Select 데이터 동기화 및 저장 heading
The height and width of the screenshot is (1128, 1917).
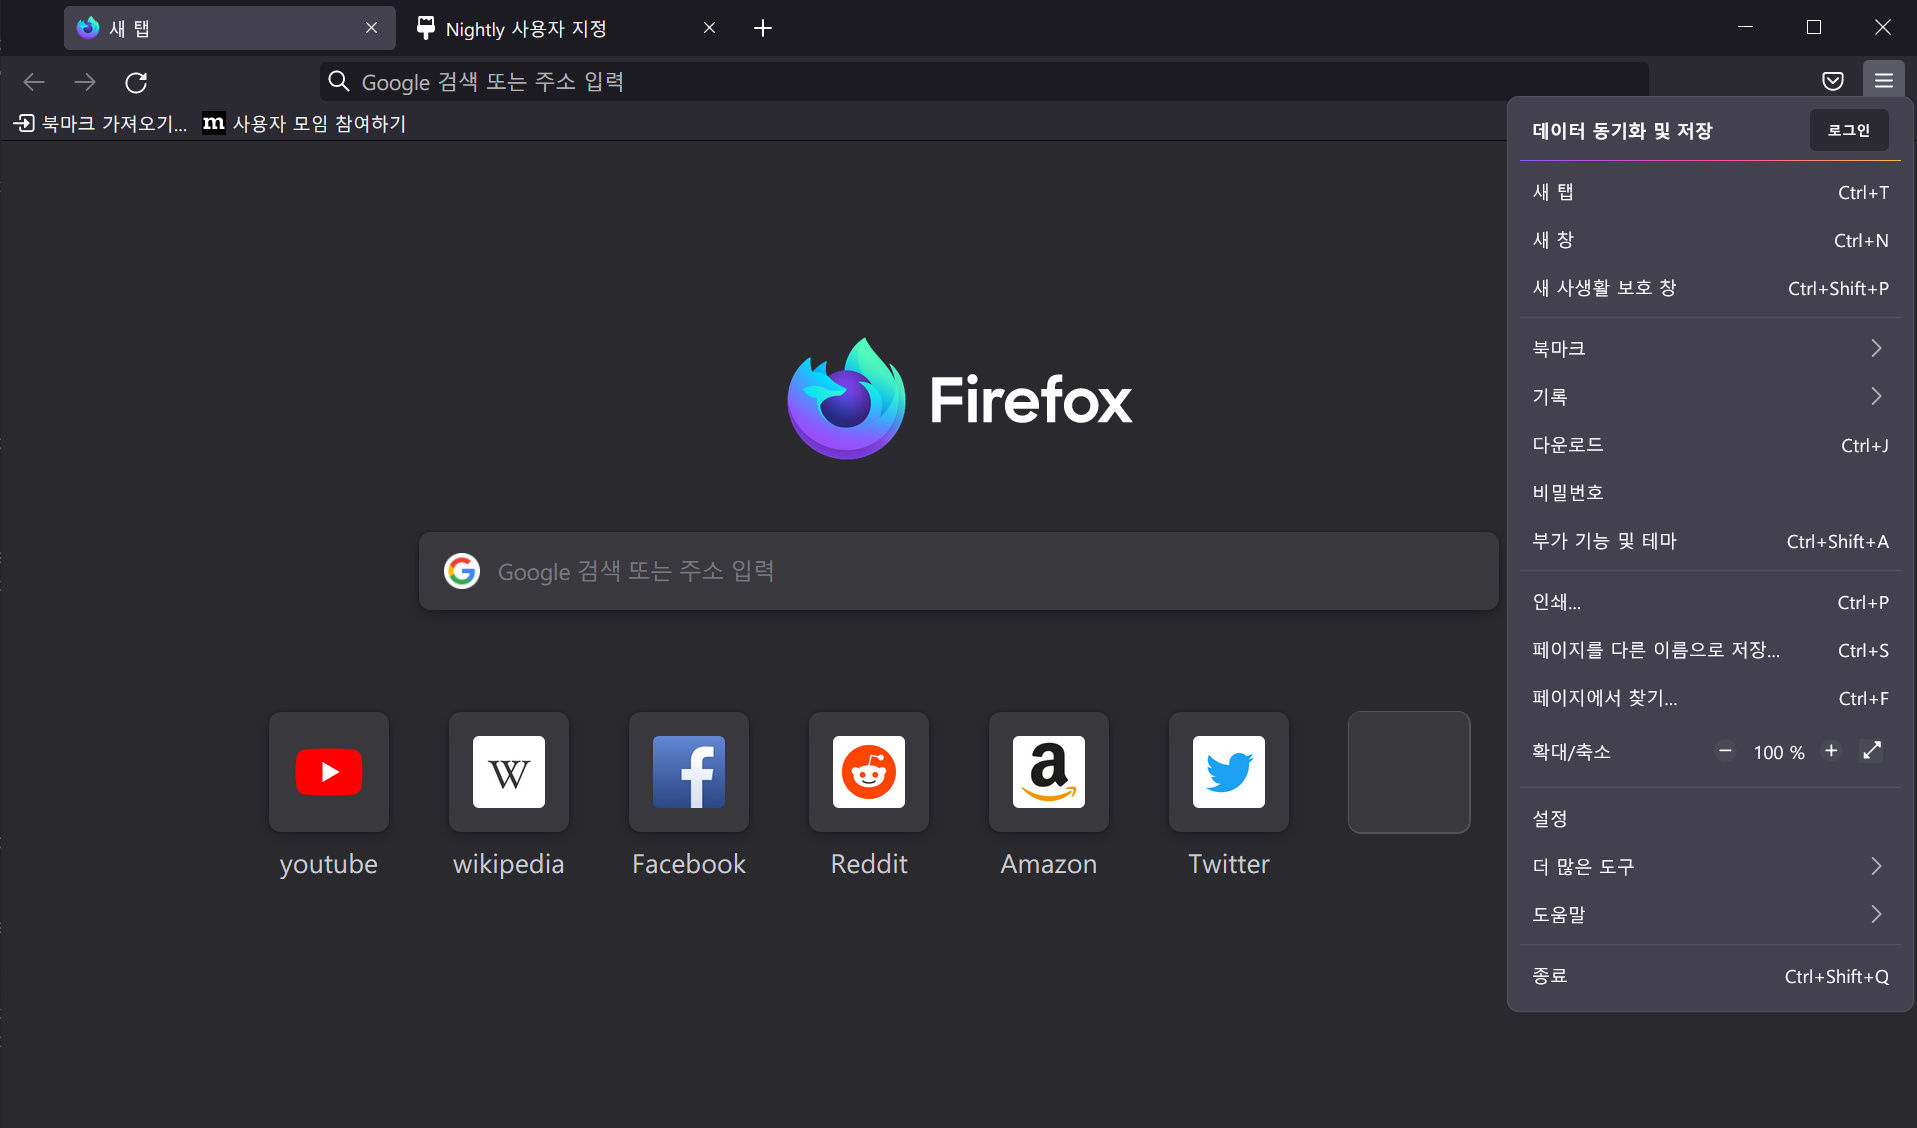click(x=1622, y=131)
